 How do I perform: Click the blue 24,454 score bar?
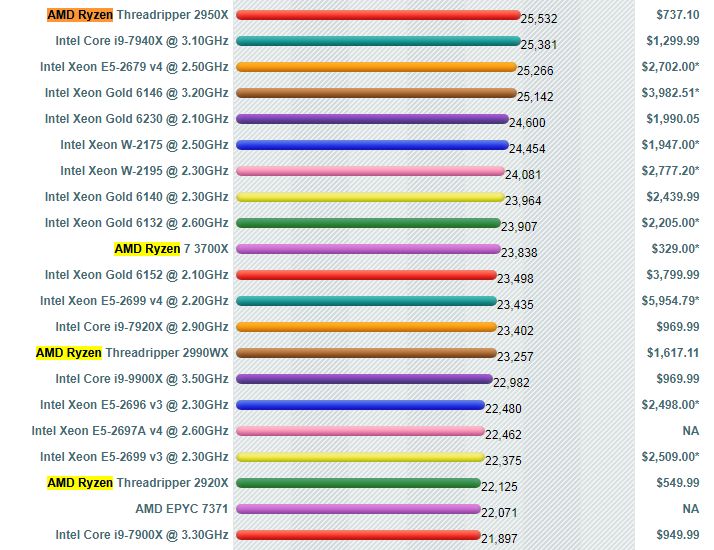pyautogui.click(x=372, y=145)
